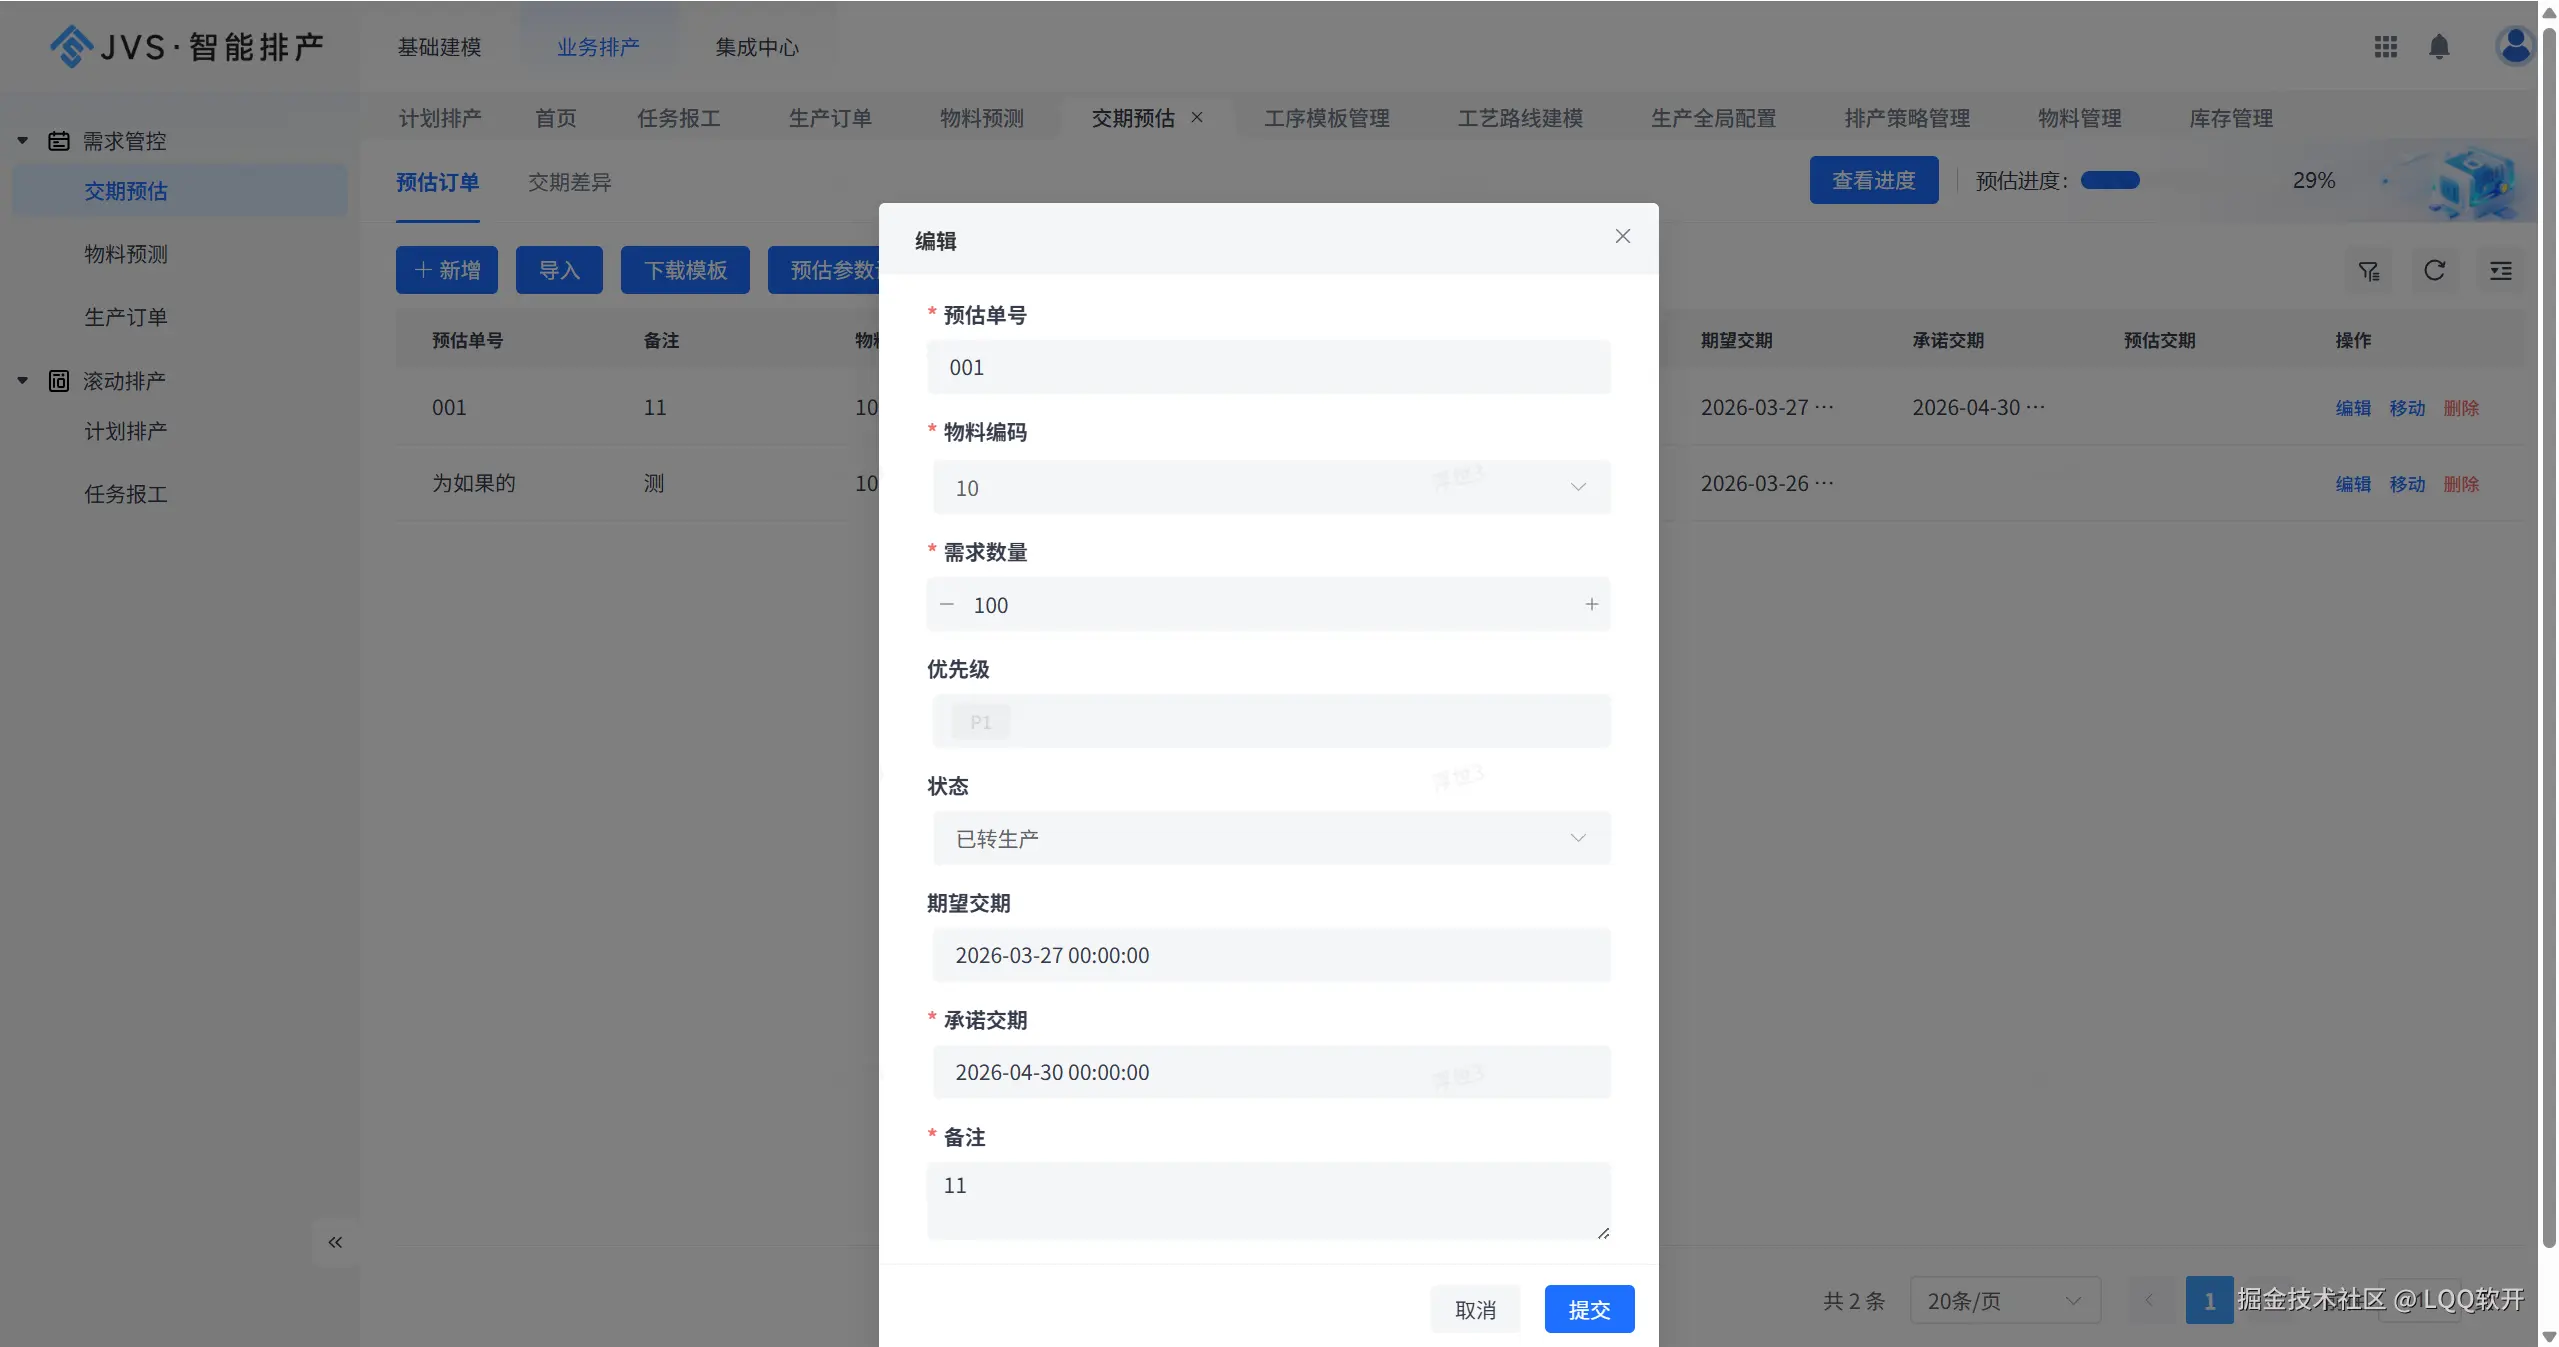Screen dimensions: 2559x1347
Task: Decrease 需求数量 with minus stepper
Action: point(947,604)
